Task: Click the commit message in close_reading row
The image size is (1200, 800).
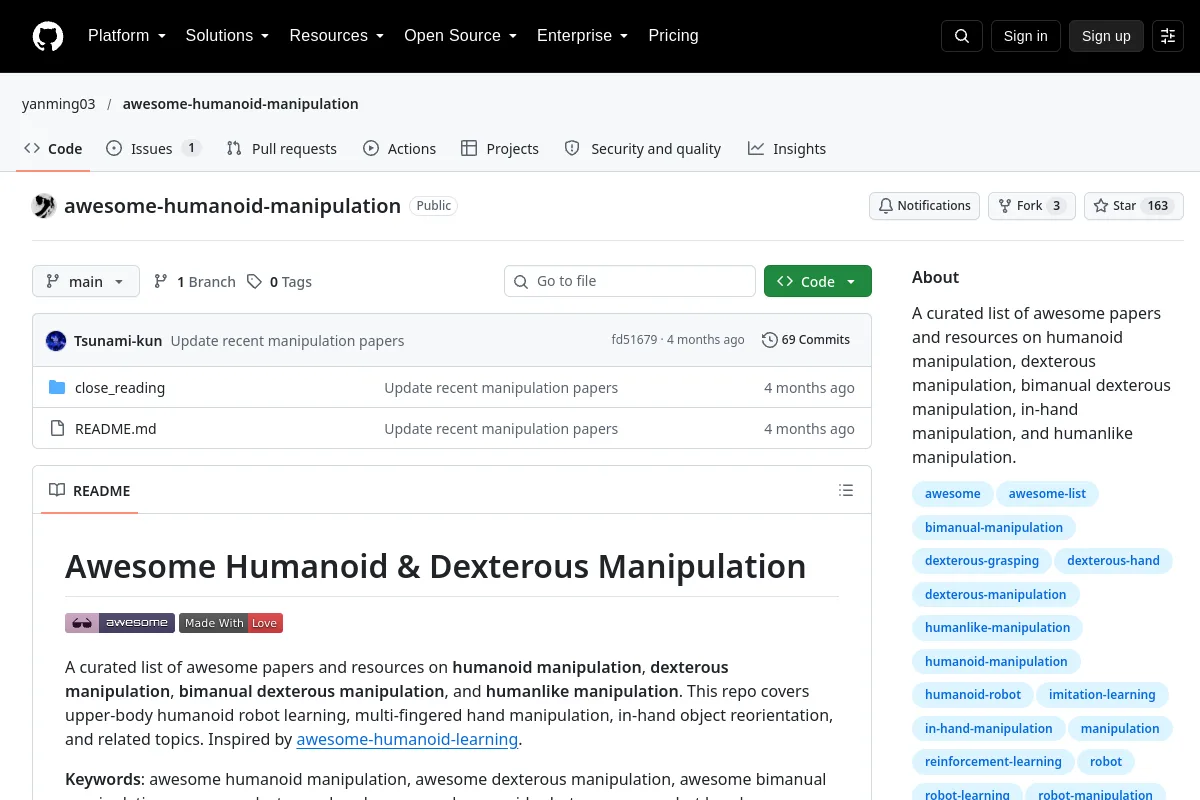Action: click(x=501, y=388)
